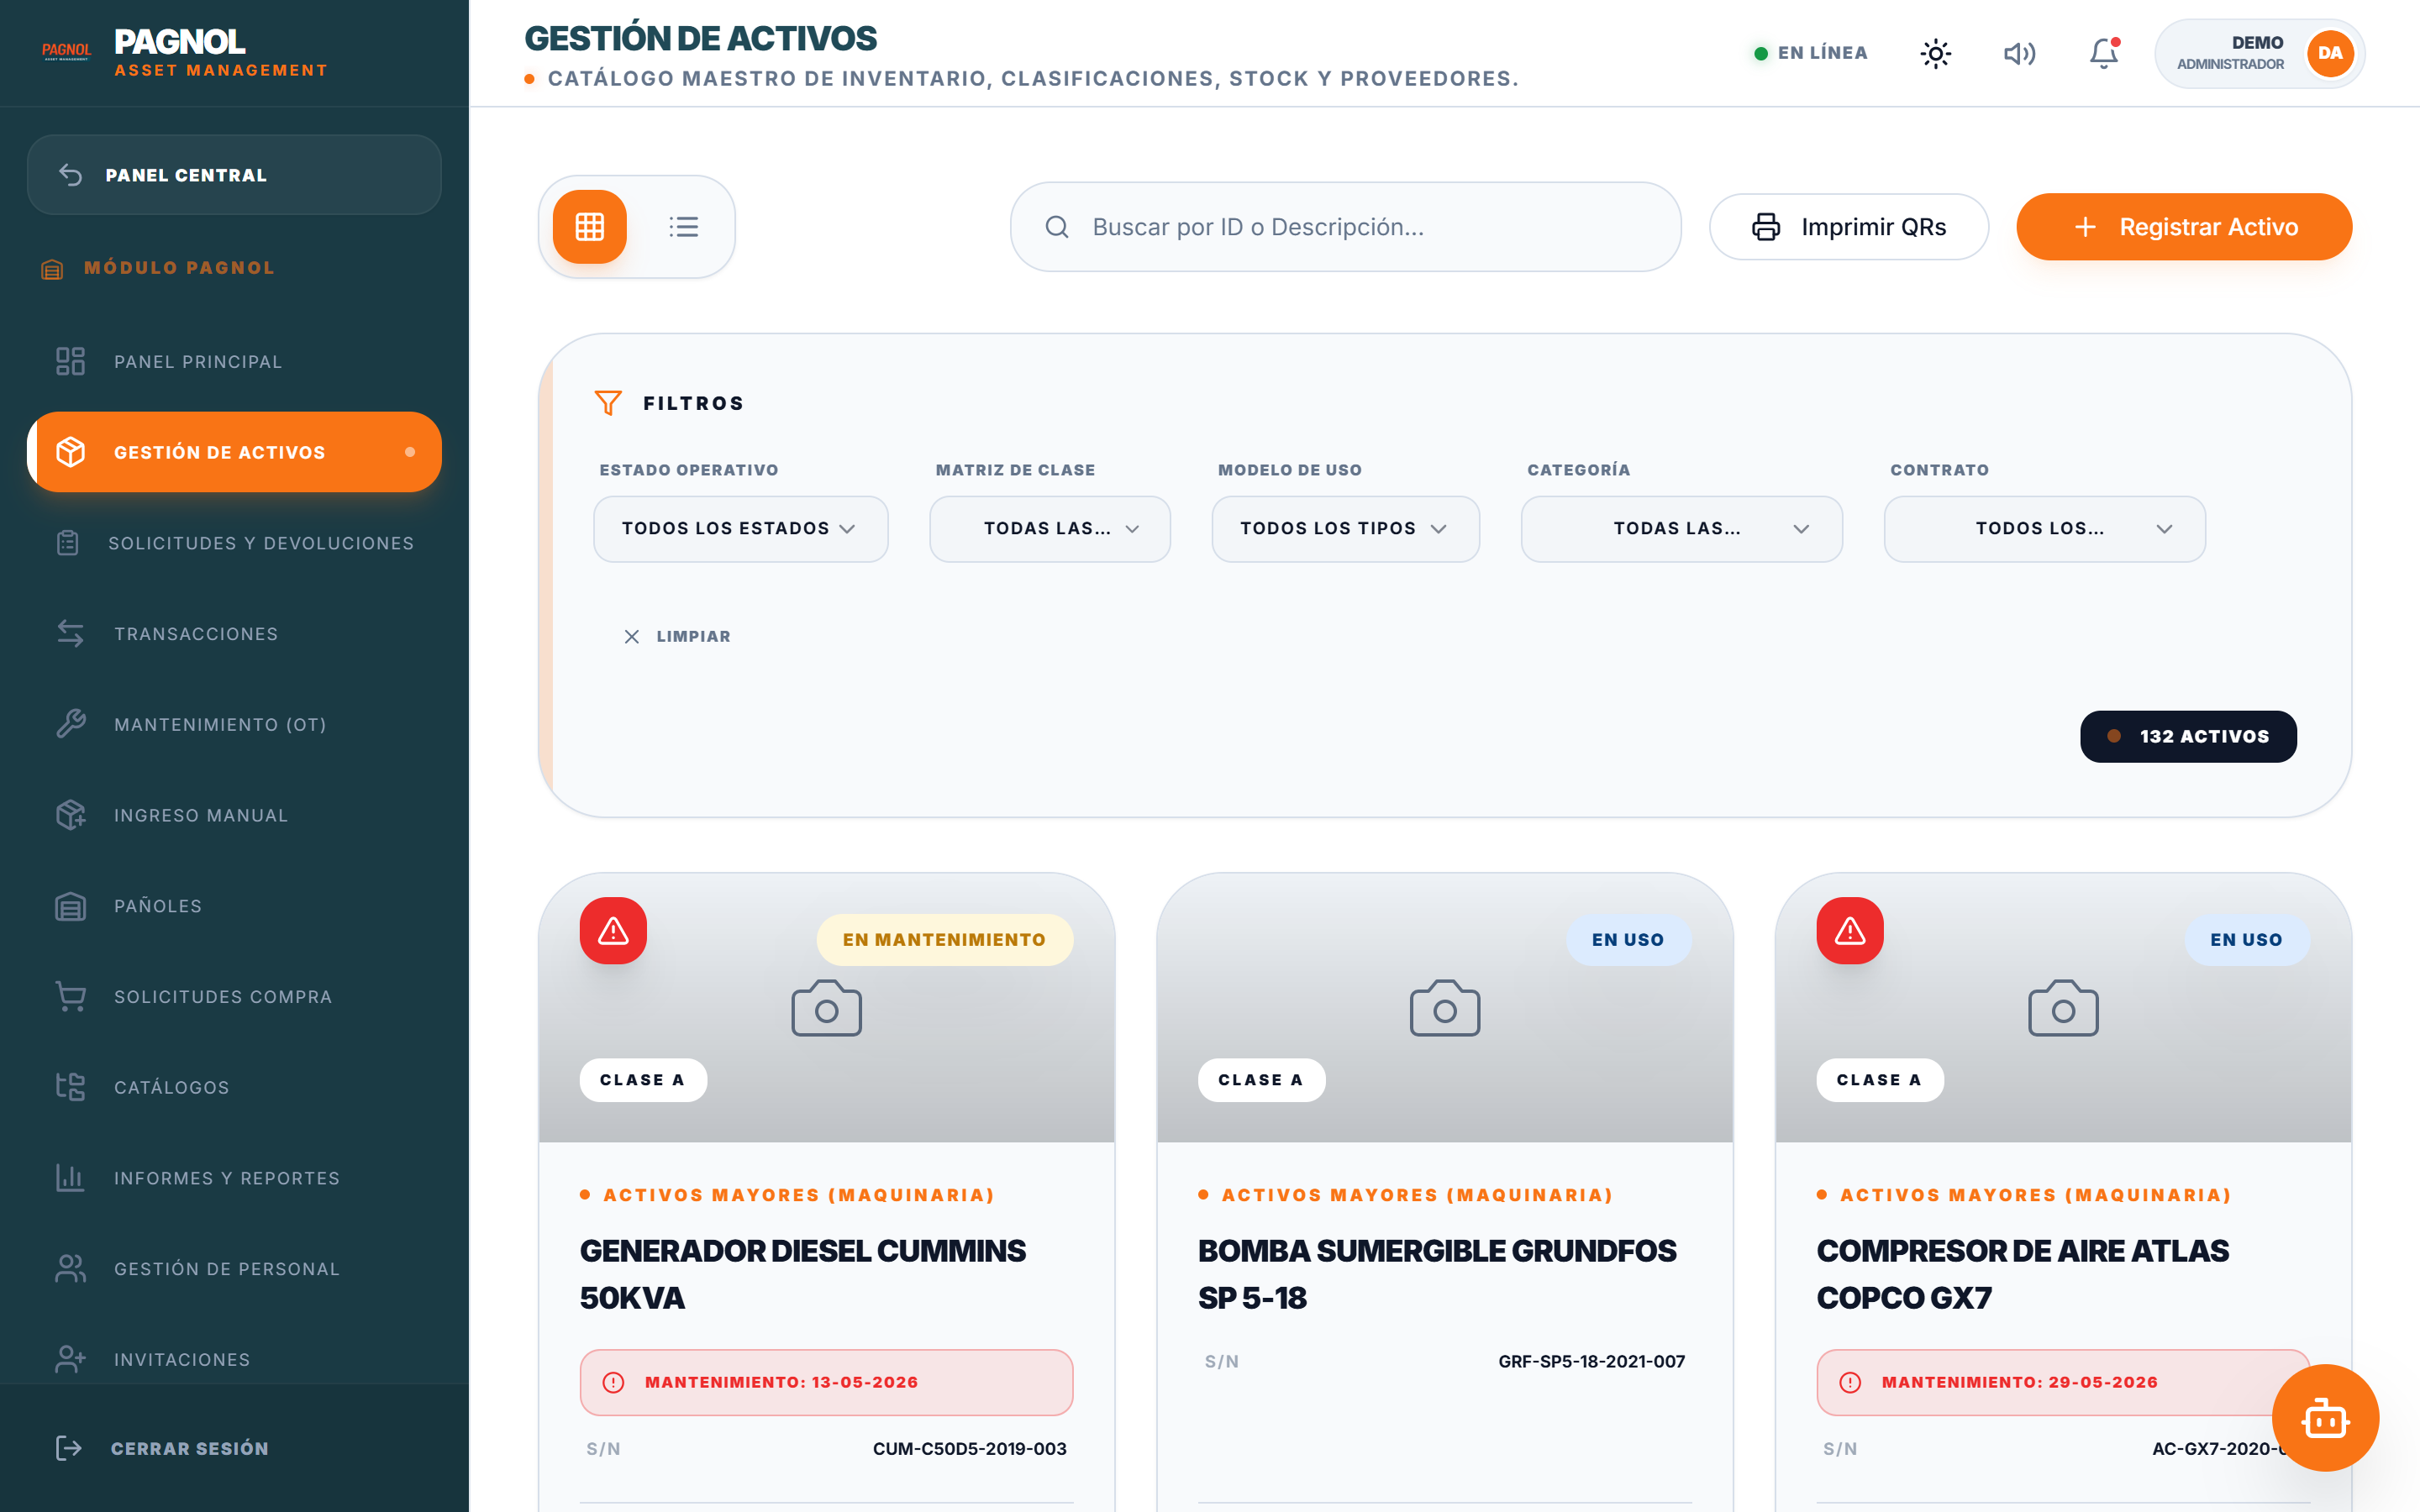The width and height of the screenshot is (2420, 1512).
Task: Click the Informes y Reportes chart icon
Action: (70, 1178)
